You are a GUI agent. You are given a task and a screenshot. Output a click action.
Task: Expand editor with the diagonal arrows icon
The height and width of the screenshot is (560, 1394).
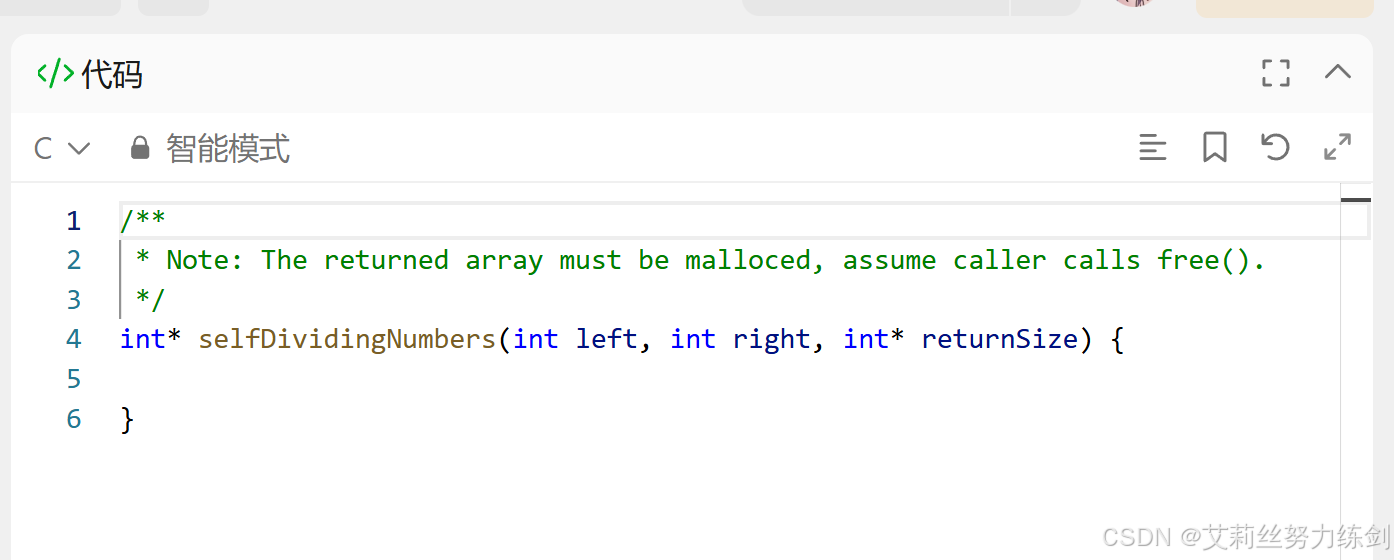coord(1337,147)
